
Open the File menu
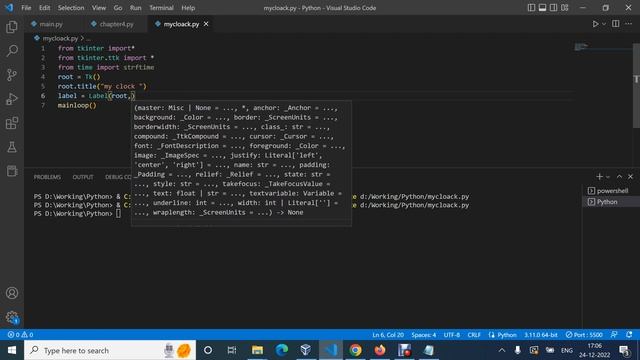click(x=26, y=8)
